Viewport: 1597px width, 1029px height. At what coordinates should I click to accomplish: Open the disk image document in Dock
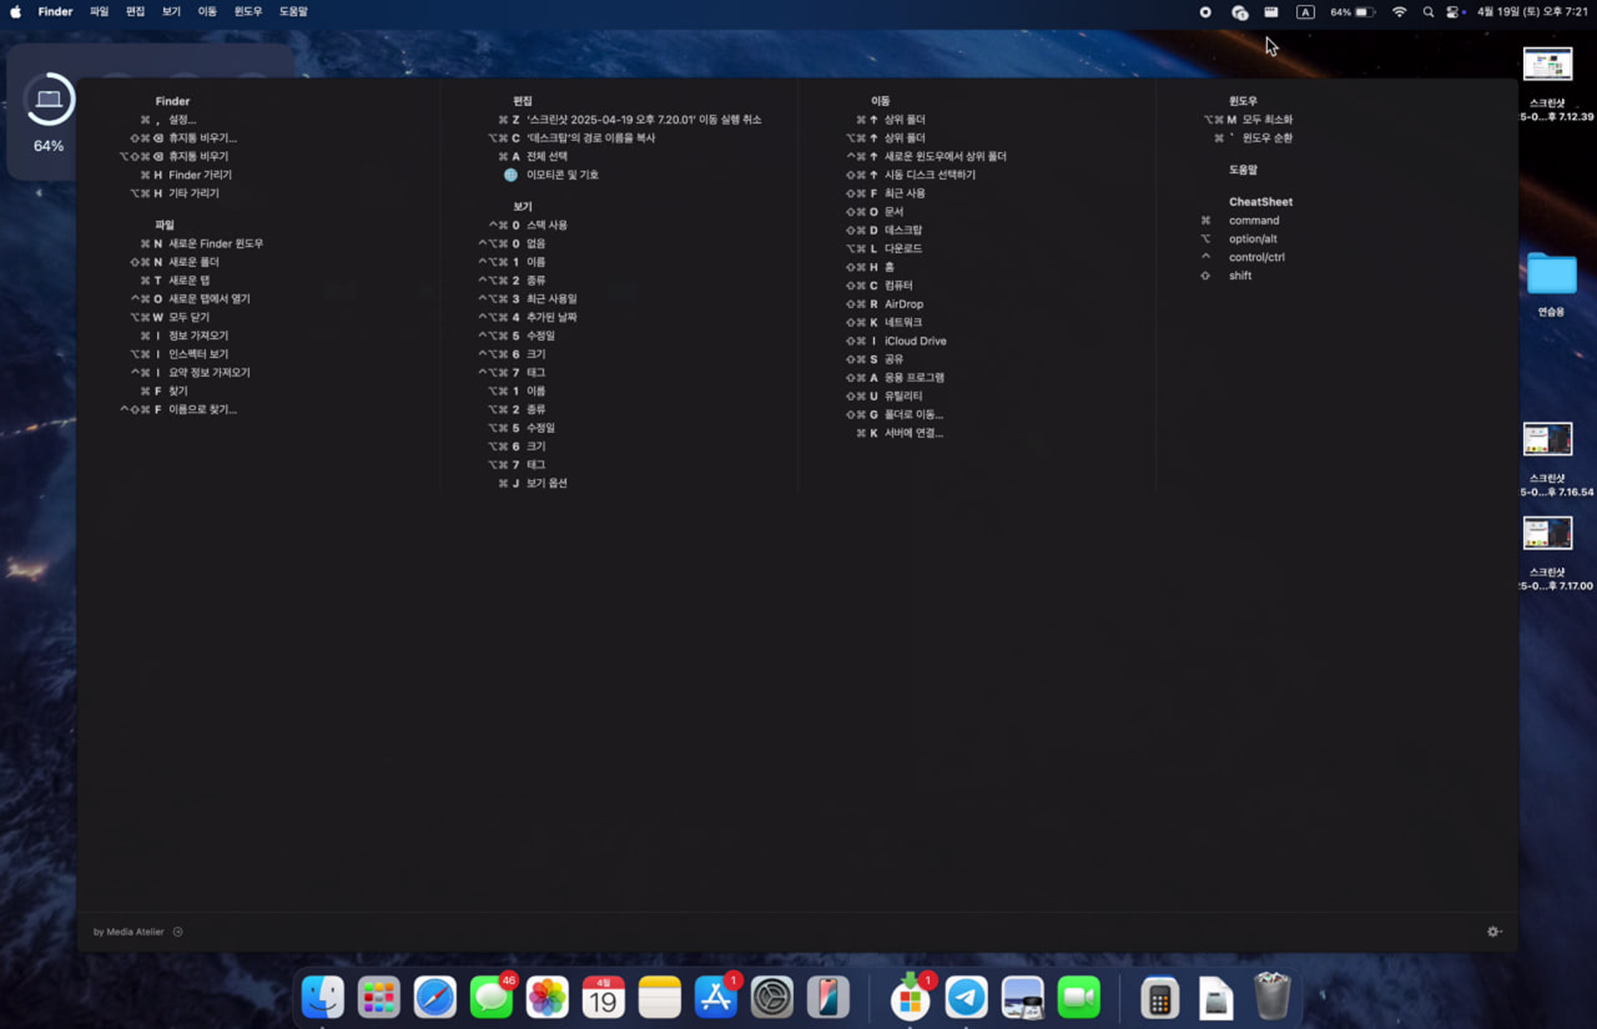(x=1216, y=997)
